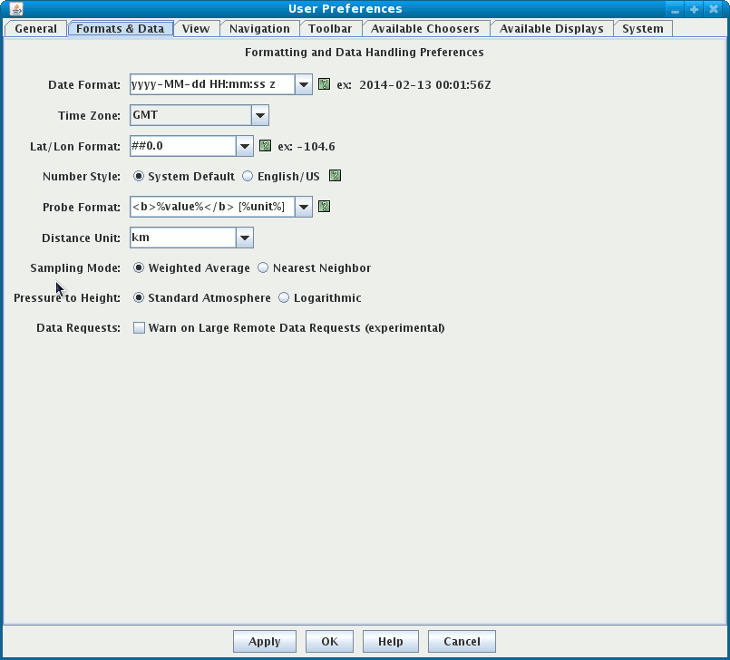Open help icon for Number Style
Viewport: 730px width, 660px height.
coord(335,176)
